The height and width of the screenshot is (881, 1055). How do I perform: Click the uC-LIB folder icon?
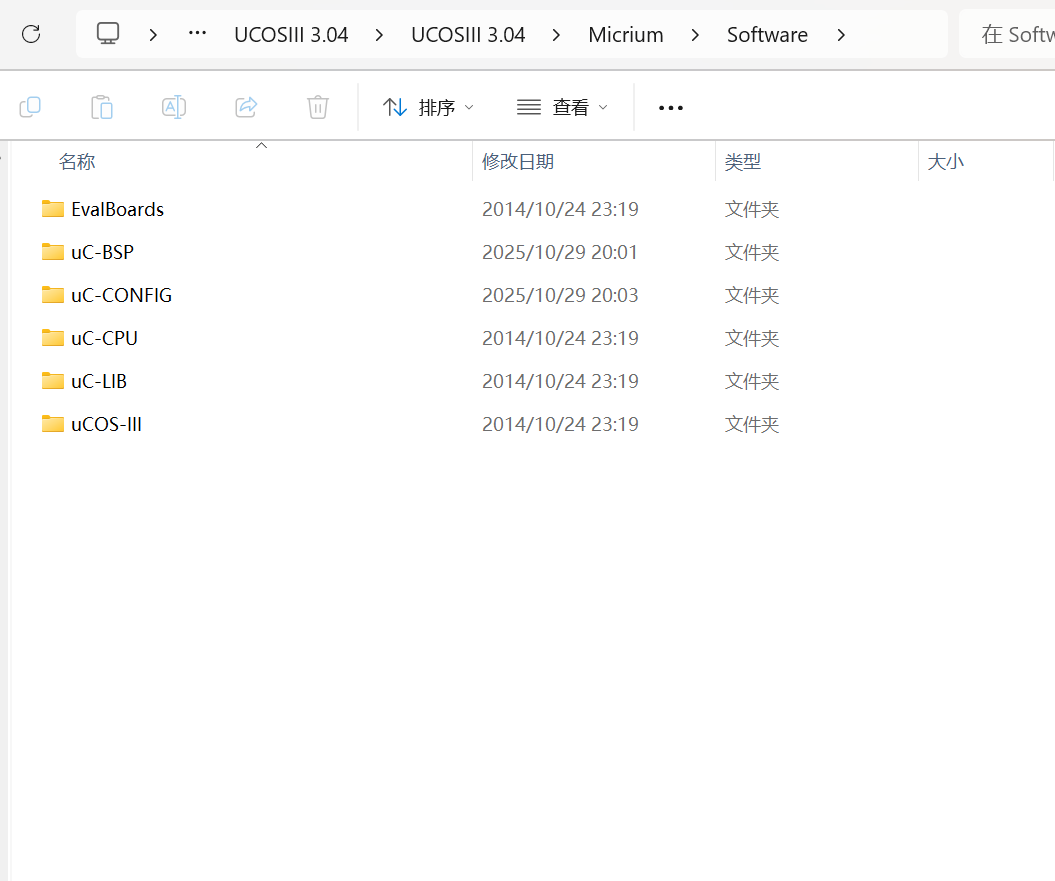click(52, 381)
